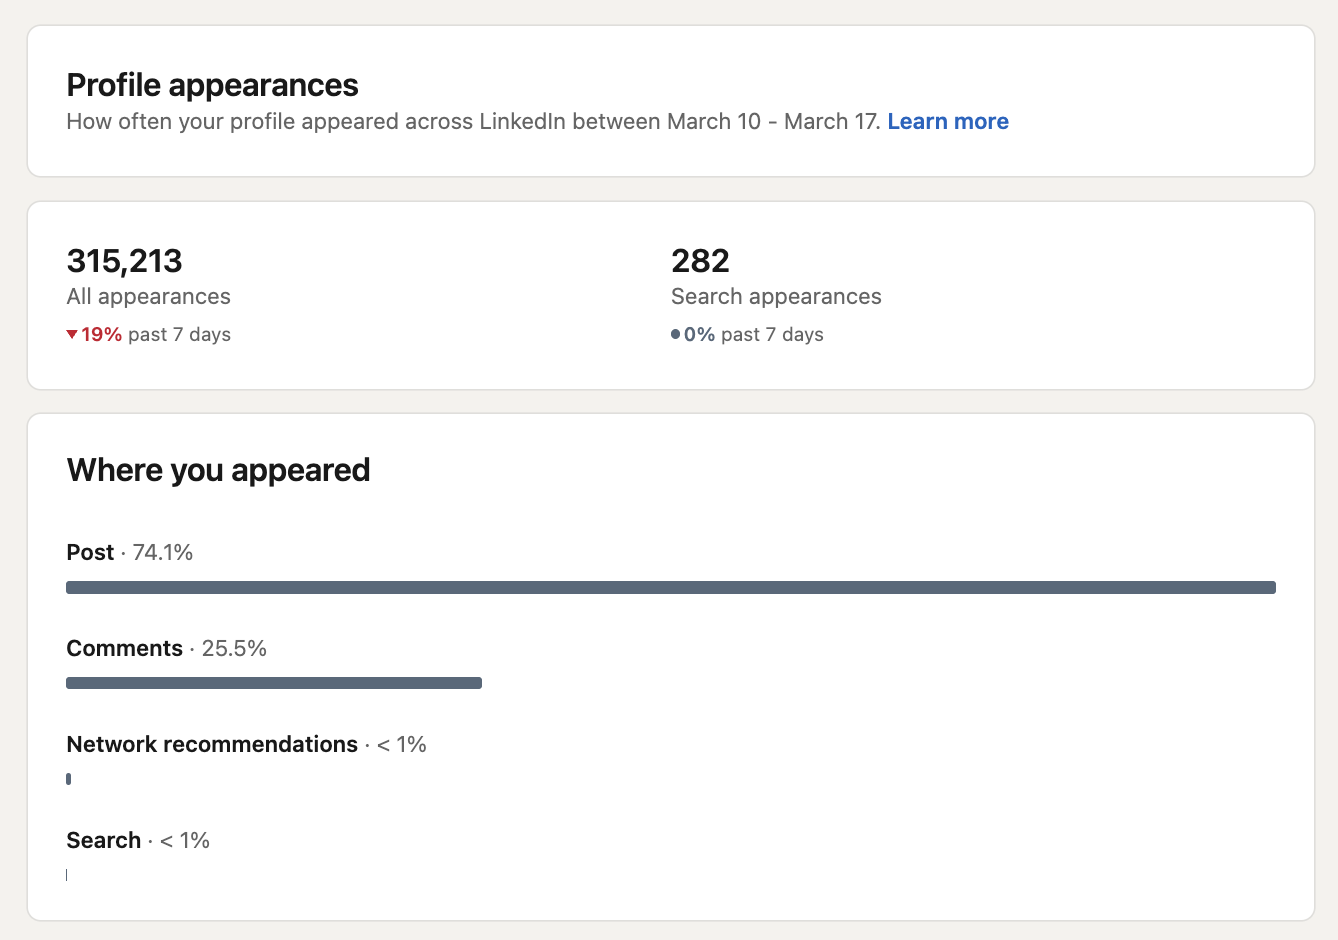Viewport: 1338px width, 940px height.
Task: Click the All appearances stat of 315,213
Action: 124,260
